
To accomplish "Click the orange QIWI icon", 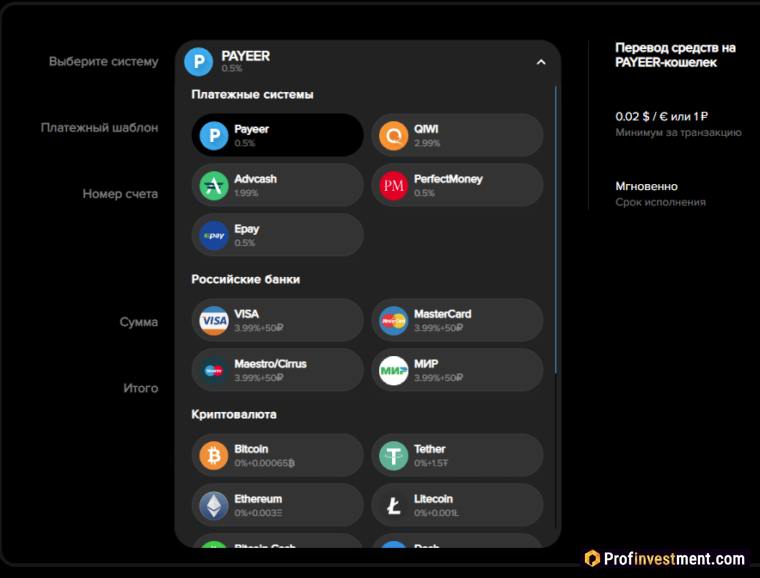I will [394, 135].
